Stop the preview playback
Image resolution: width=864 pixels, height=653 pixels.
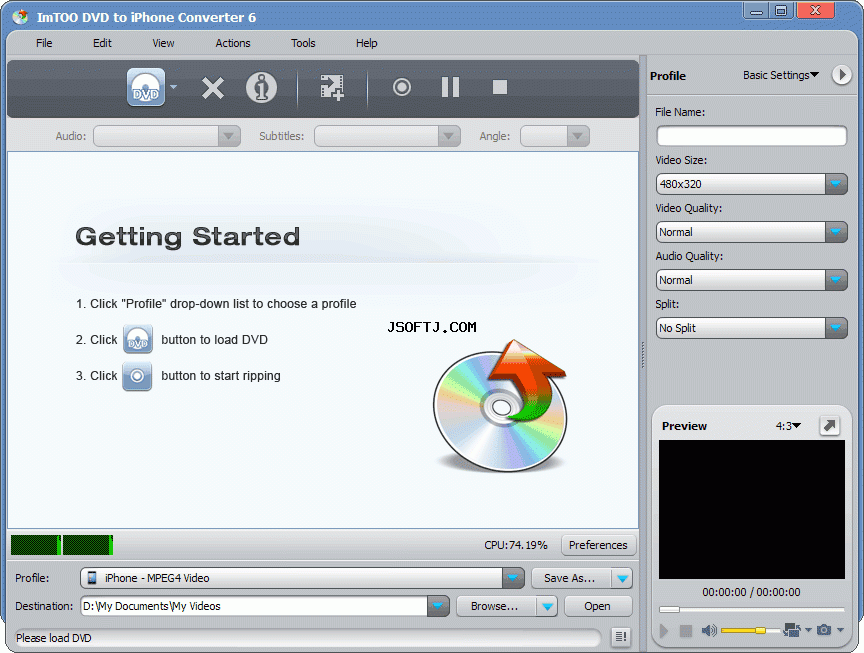click(685, 630)
